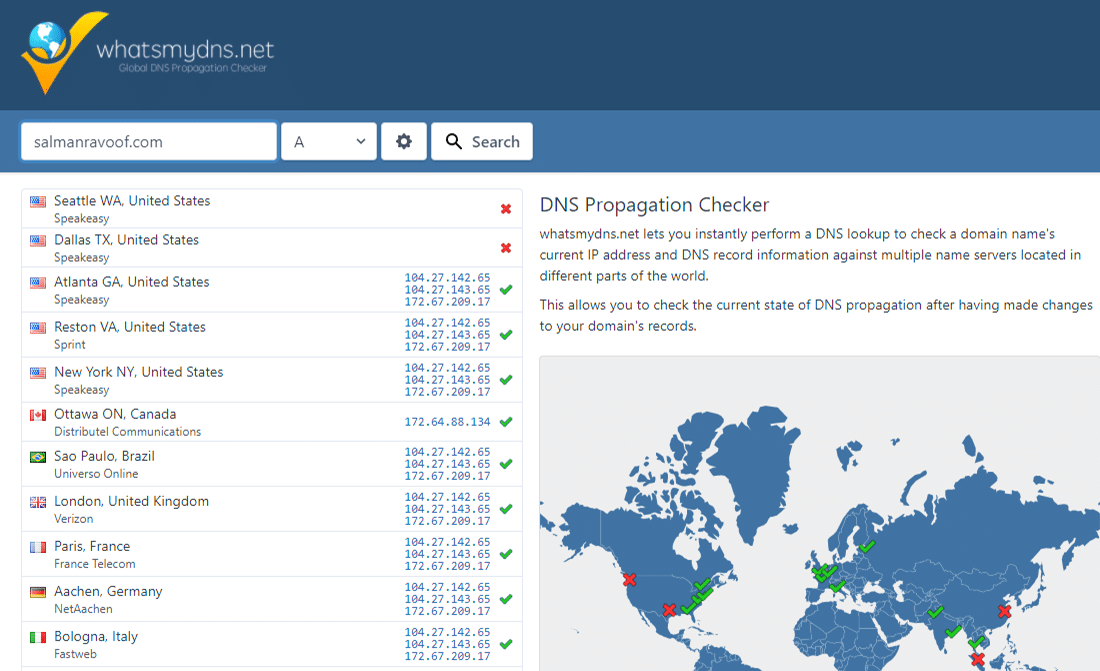
Task: Click the US flag beside Seattle WA
Action: 37,205
